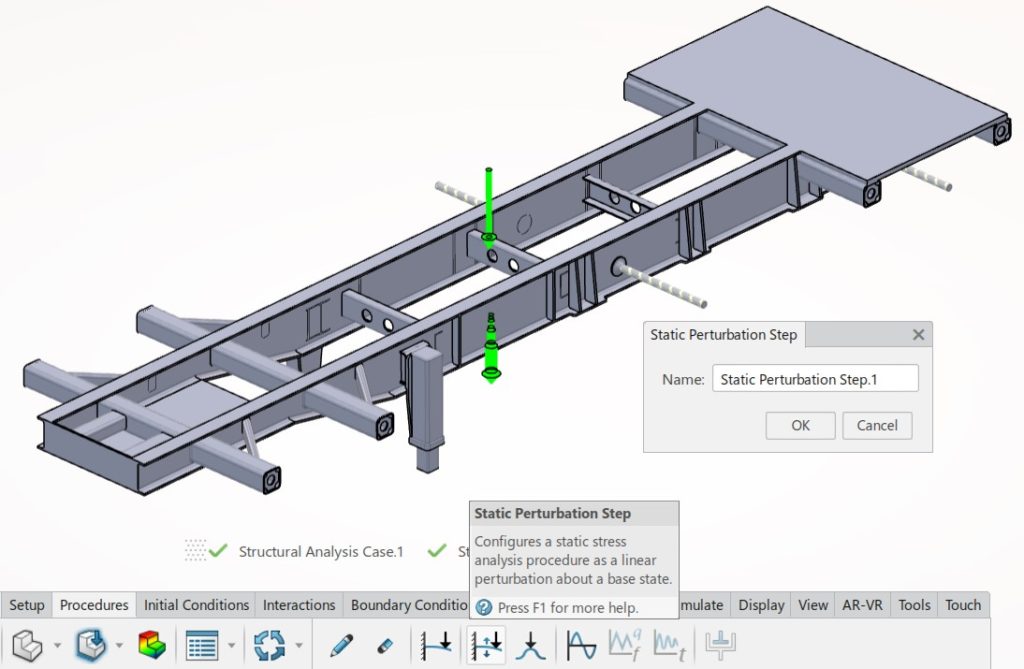Click the update cycle arrows icon
This screenshot has height=669, width=1024.
pyautogui.click(x=269, y=645)
